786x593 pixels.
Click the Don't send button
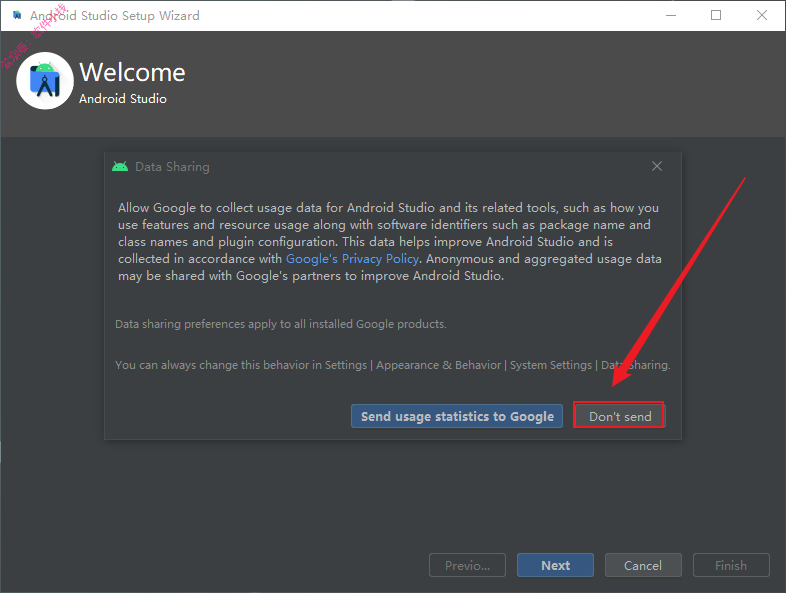619,416
